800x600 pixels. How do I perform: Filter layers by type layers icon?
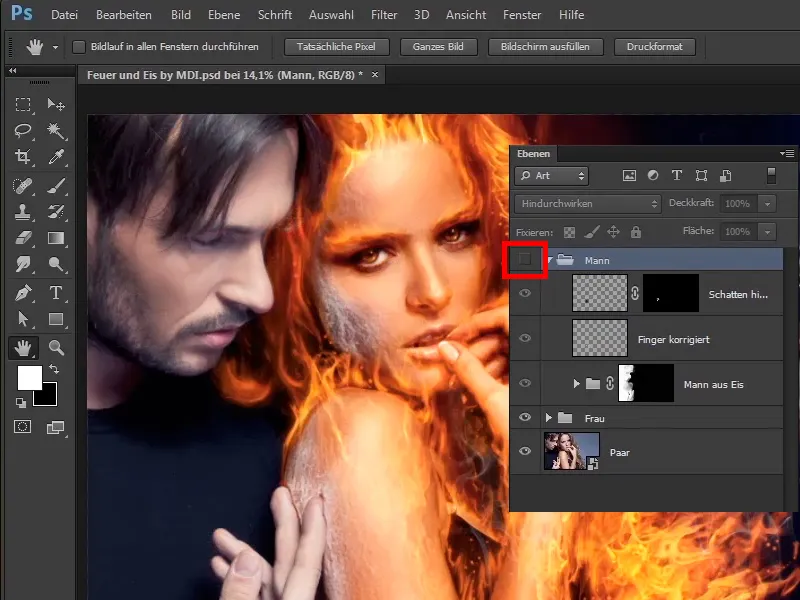pos(677,176)
